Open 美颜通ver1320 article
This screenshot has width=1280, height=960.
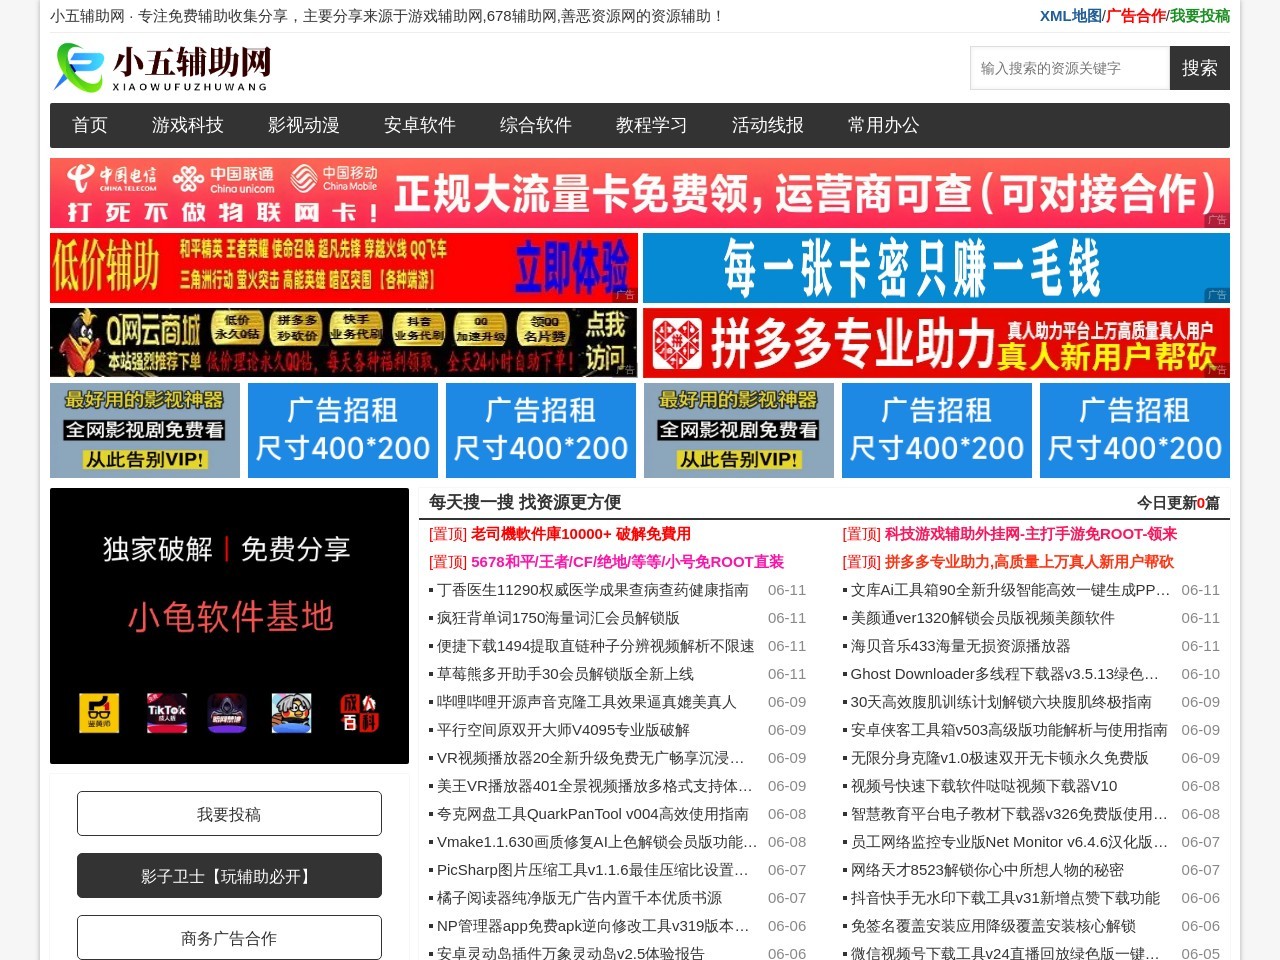pos(982,618)
